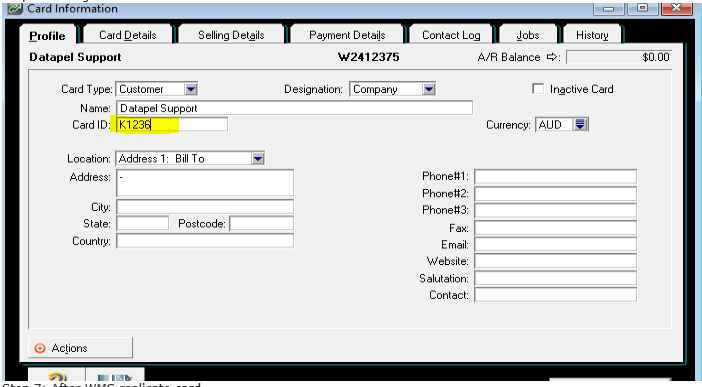The image size is (702, 387).
Task: Show the History tab
Action: point(592,35)
